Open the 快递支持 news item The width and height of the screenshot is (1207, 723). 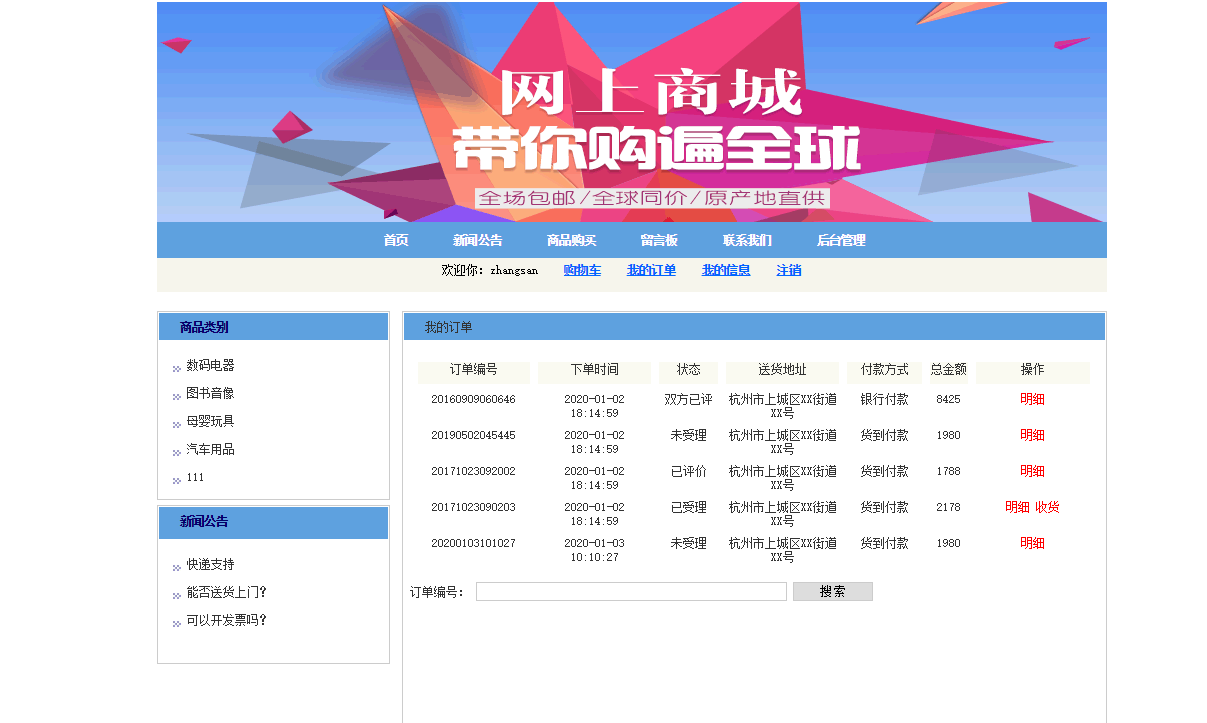[210, 564]
